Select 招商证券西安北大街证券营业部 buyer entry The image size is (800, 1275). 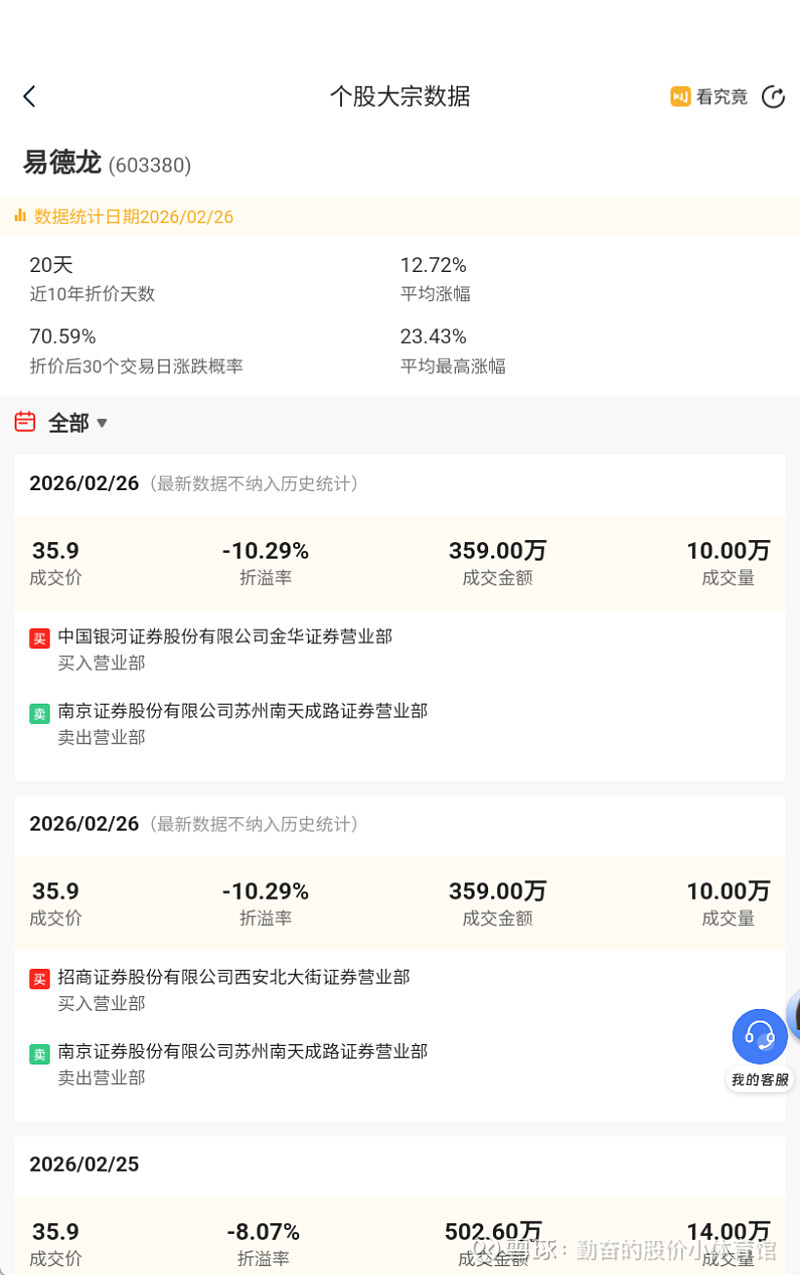[234, 977]
